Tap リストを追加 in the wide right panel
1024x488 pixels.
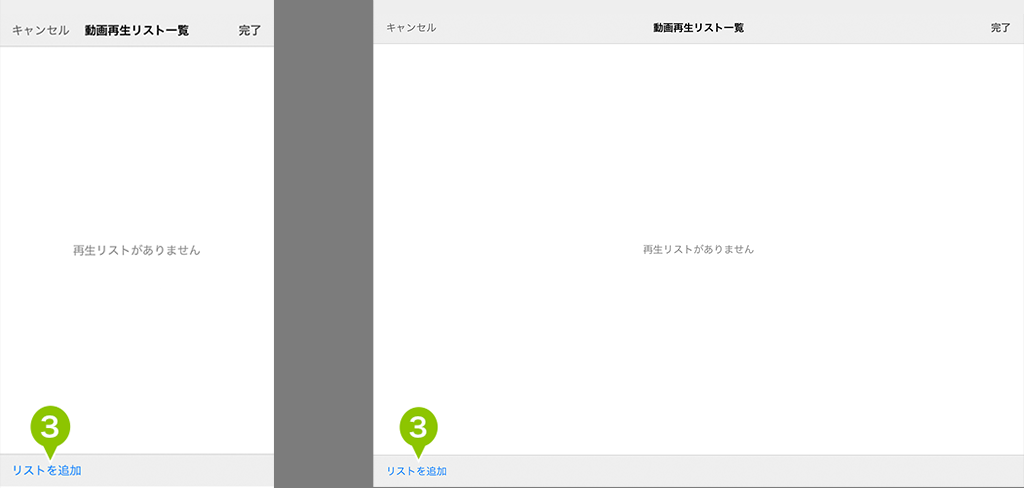click(x=417, y=471)
